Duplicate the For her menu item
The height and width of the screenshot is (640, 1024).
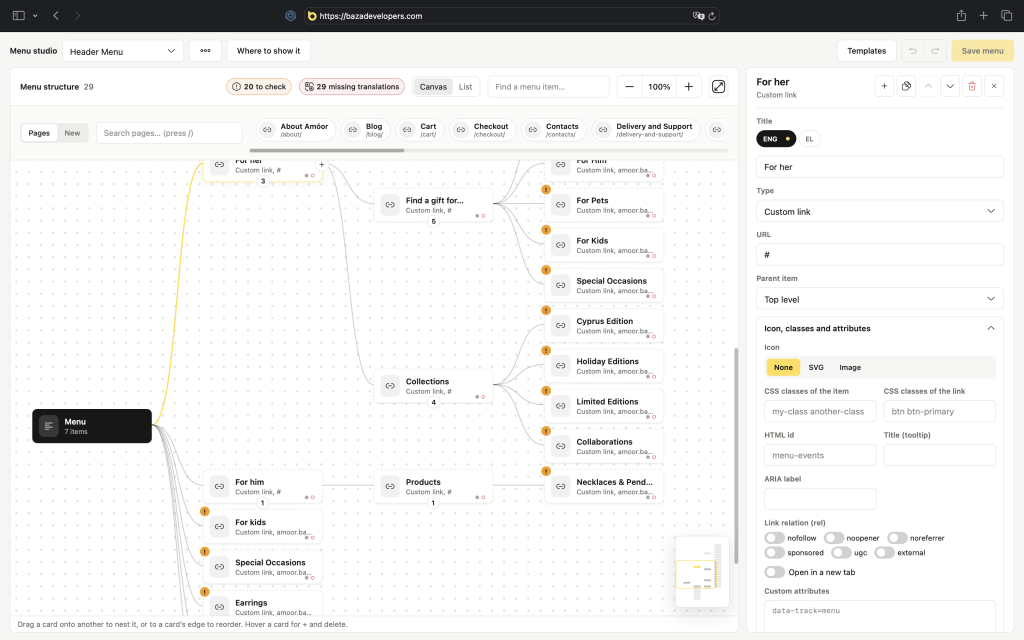tap(906, 86)
